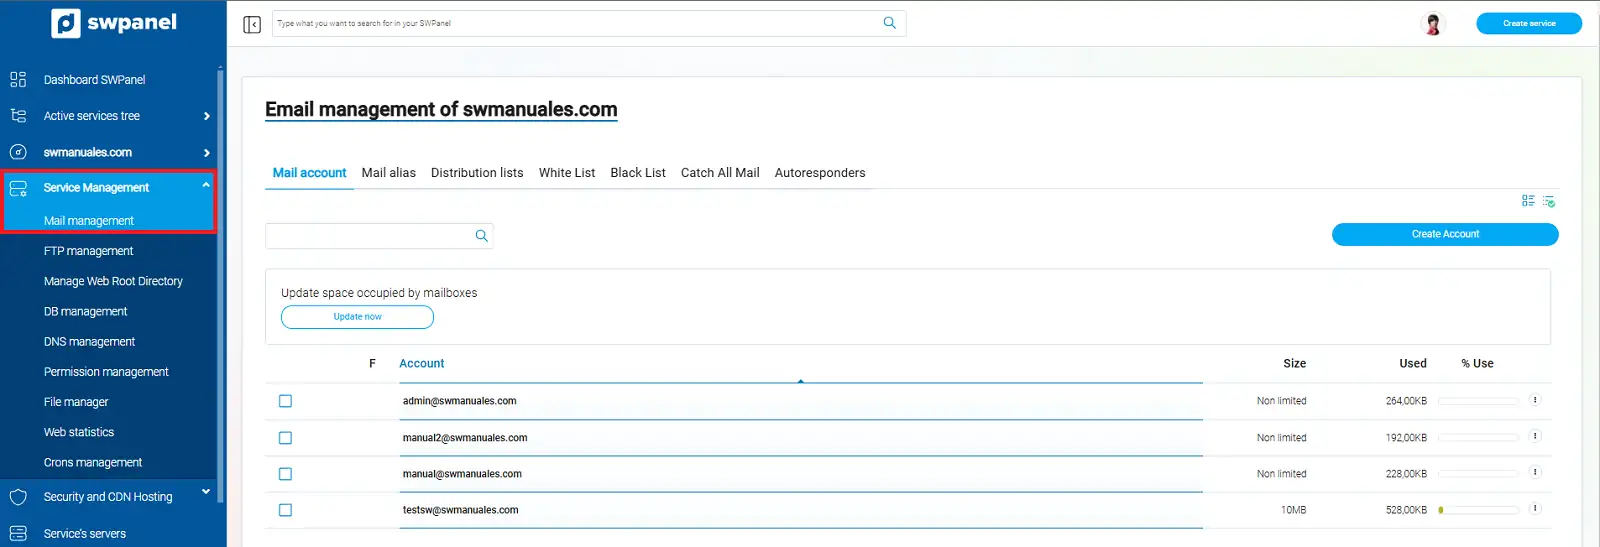Collapse the sidebar with the panel toggle icon
Screen dimensions: 1600x547
click(252, 24)
